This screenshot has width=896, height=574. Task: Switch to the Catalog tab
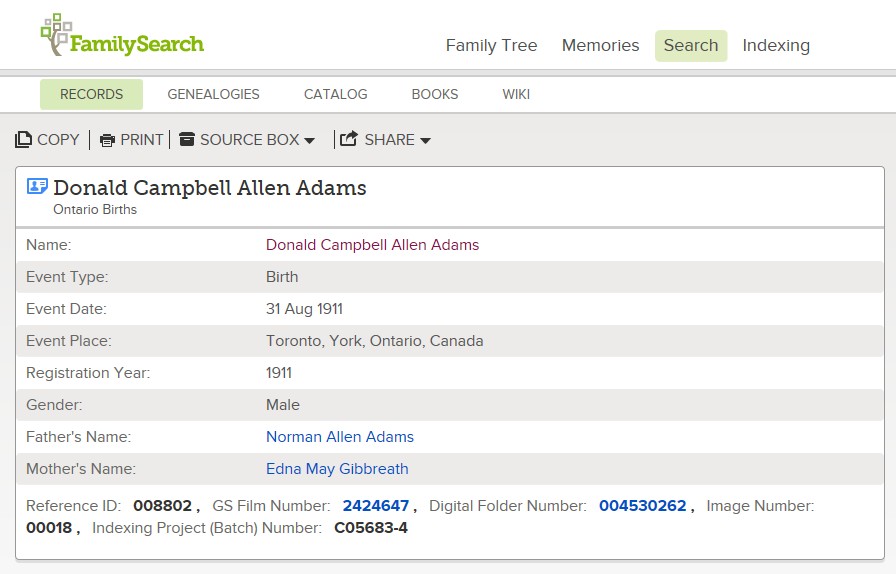335,94
